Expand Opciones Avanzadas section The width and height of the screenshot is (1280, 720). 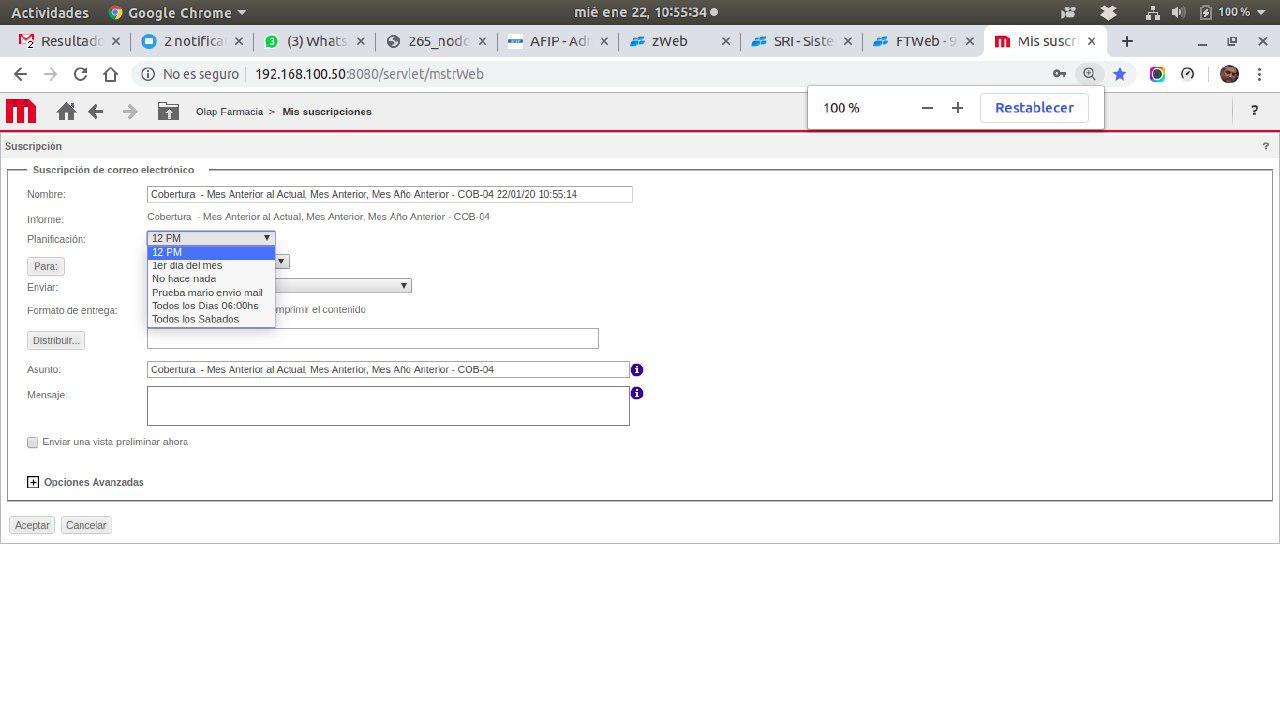33,482
